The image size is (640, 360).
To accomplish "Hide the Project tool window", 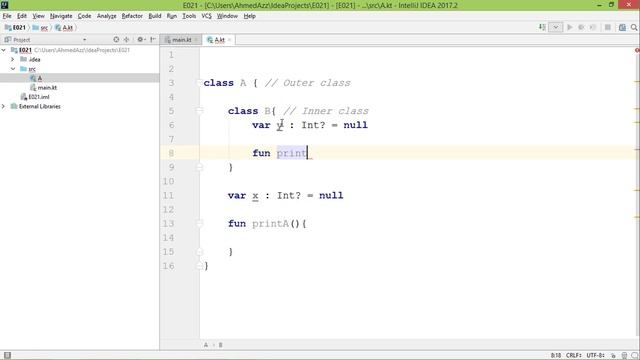I will (153, 40).
